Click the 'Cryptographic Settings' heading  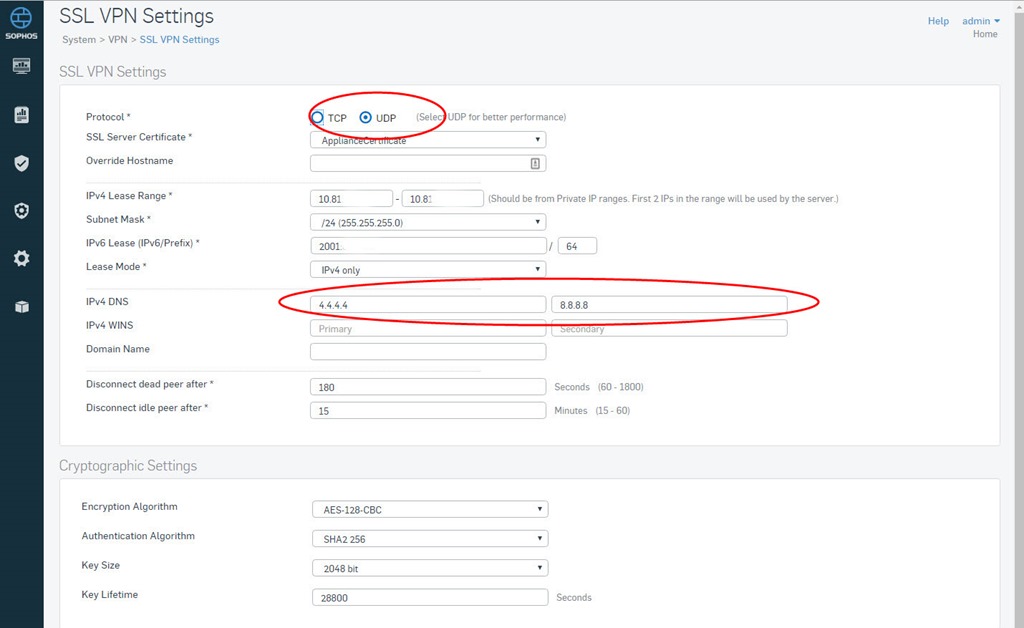click(x=128, y=465)
